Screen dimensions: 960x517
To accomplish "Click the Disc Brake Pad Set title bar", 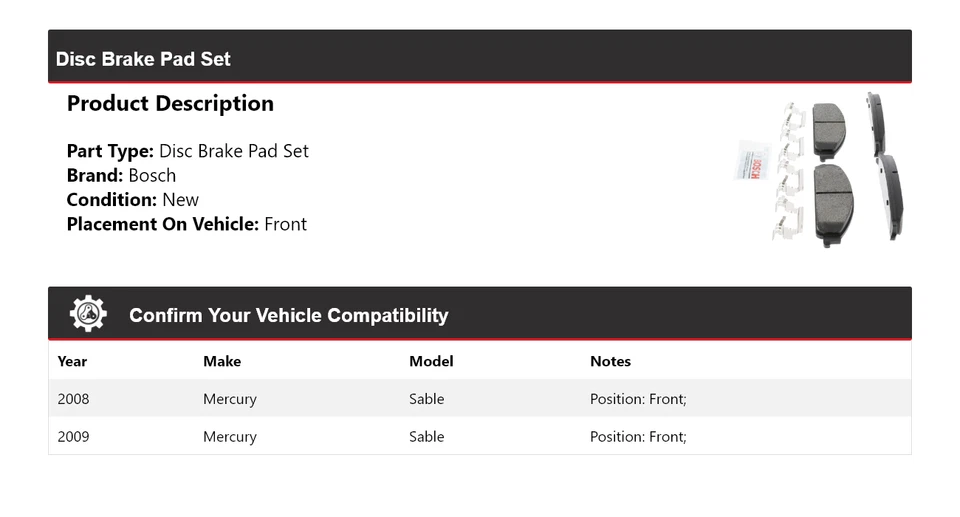I will click(x=144, y=59).
